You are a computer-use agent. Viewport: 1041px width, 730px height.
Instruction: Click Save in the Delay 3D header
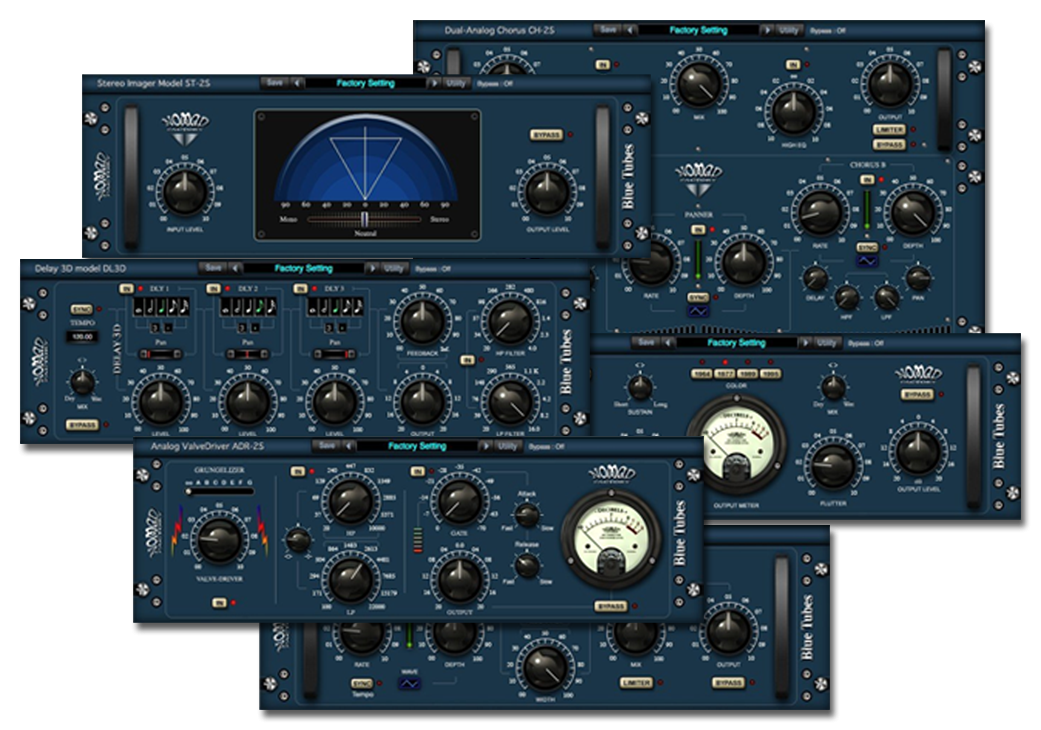[x=212, y=269]
